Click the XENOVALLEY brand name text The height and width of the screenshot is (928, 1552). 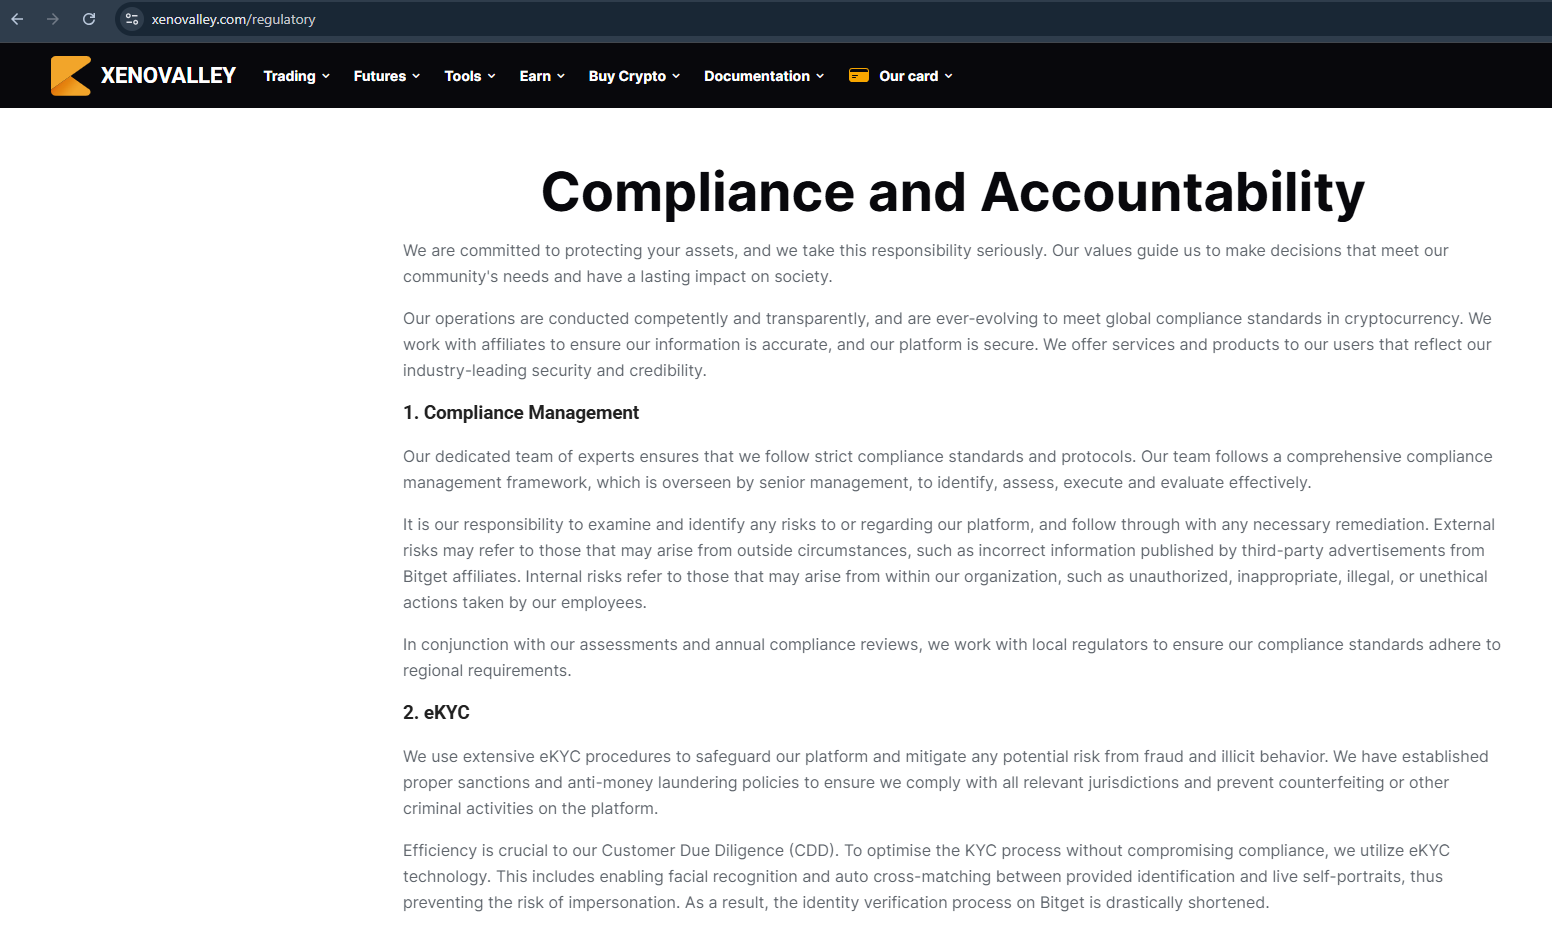click(168, 76)
